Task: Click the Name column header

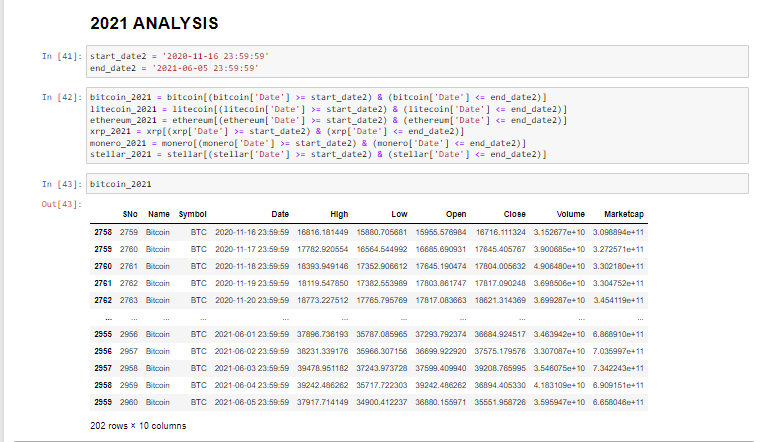Action: click(158, 214)
